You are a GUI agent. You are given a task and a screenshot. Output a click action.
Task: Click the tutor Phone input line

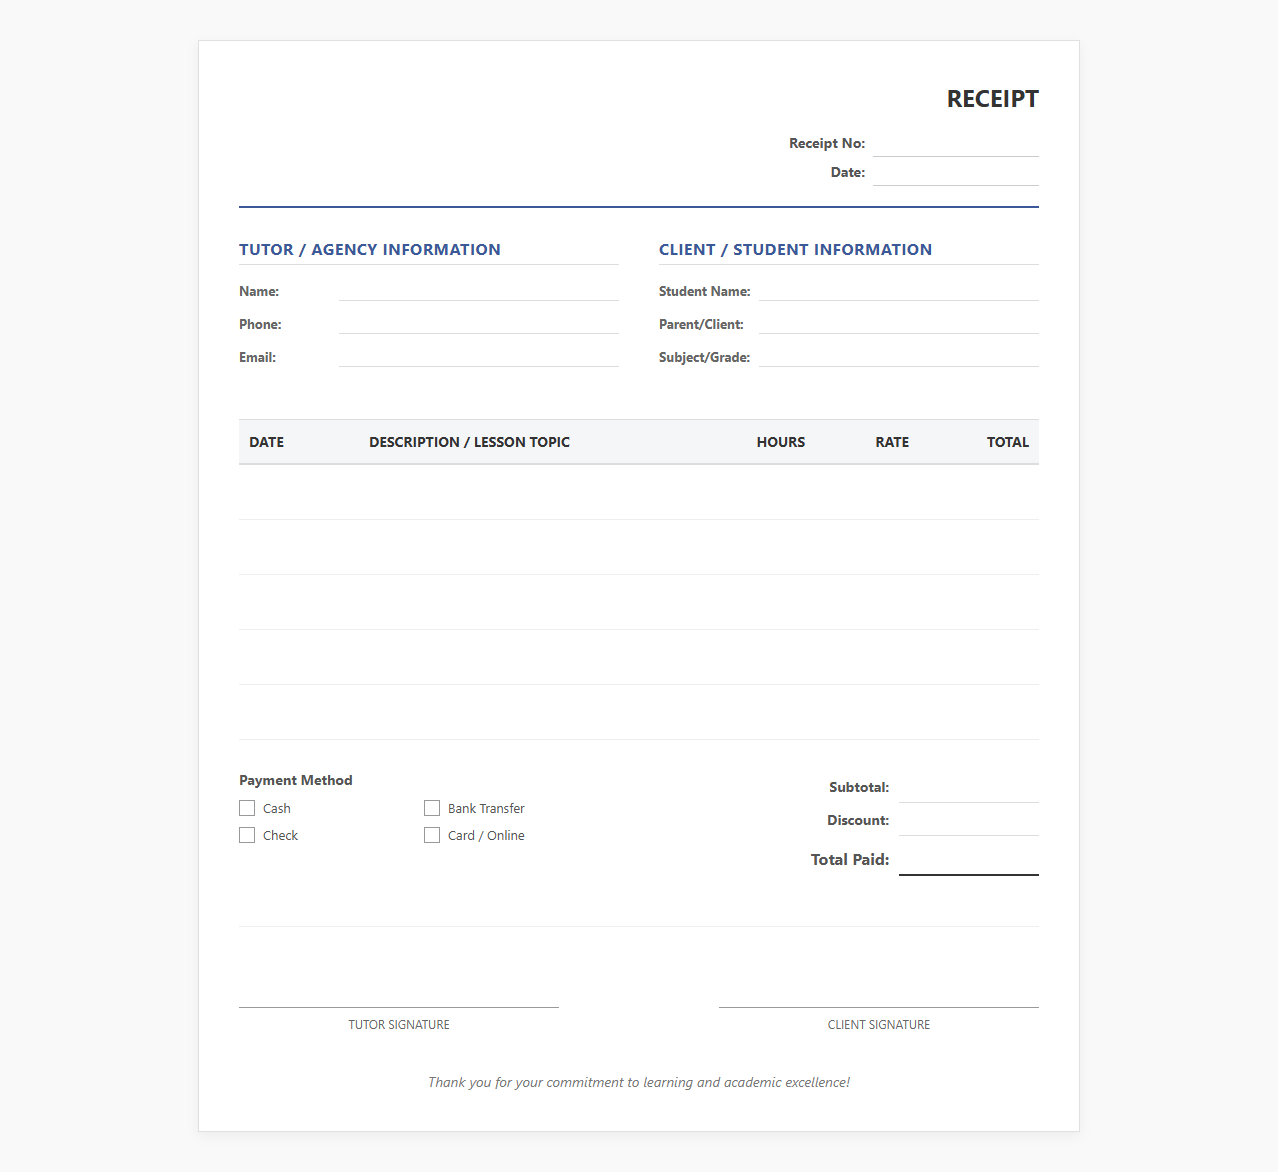(479, 323)
